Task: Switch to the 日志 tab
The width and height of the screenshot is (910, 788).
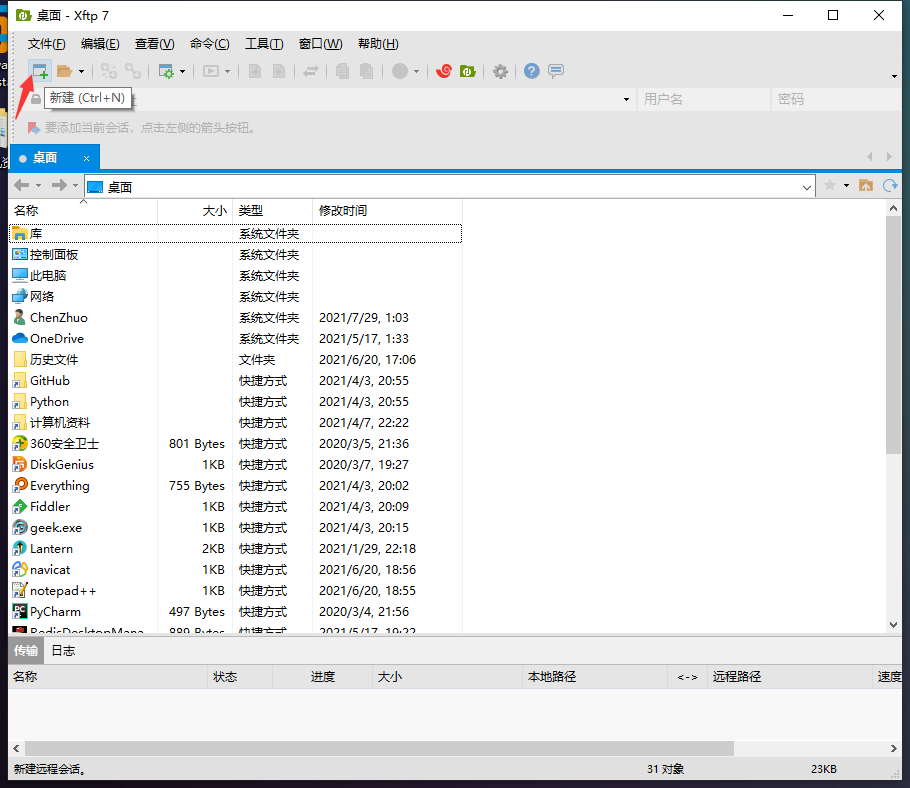Action: click(x=63, y=650)
